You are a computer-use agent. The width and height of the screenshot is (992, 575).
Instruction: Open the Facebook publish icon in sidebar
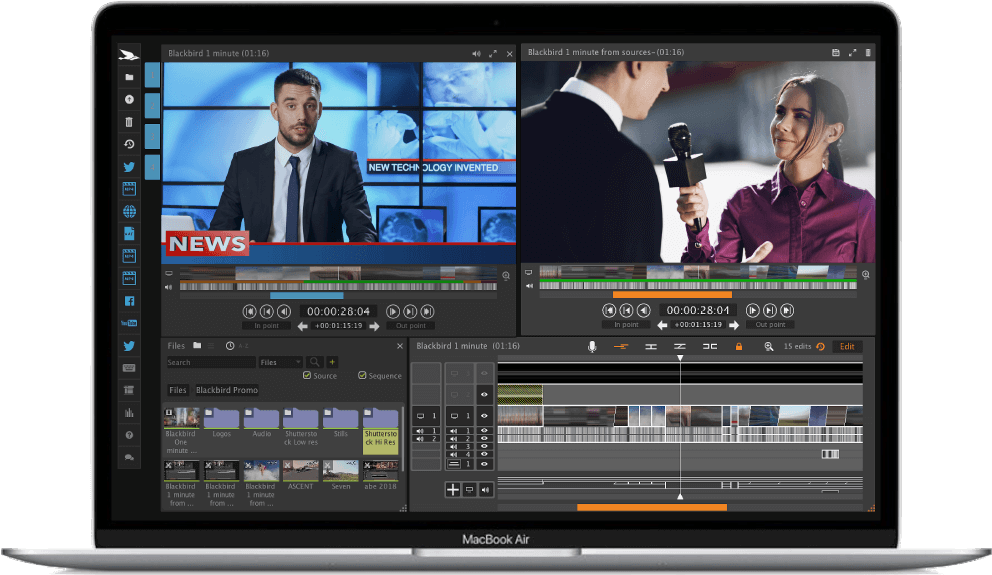tap(129, 301)
